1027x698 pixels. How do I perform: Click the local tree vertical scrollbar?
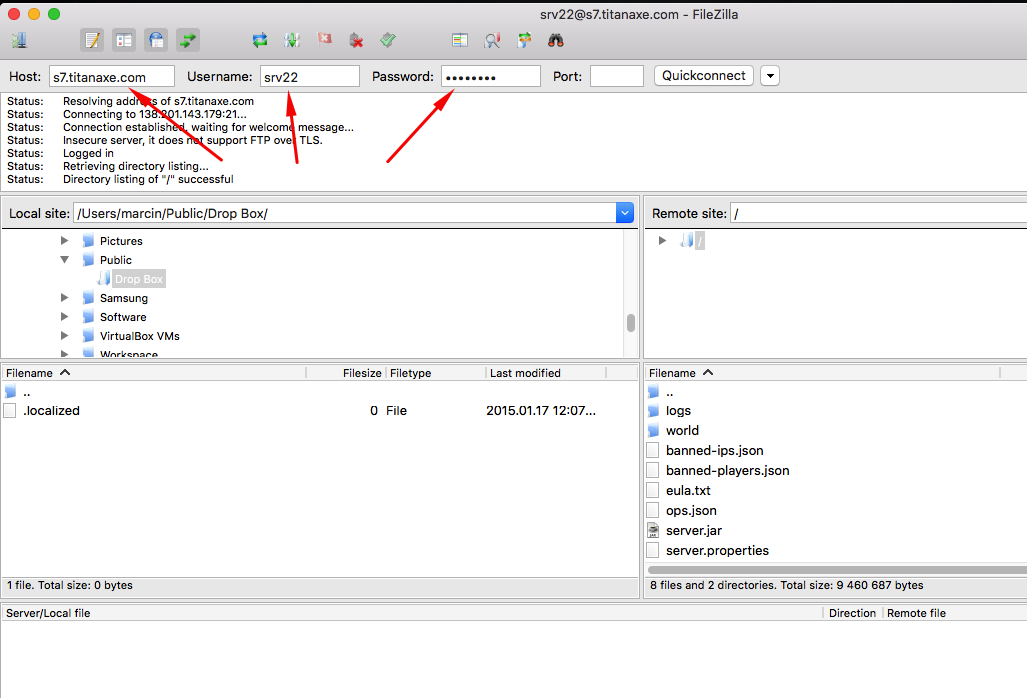tap(631, 322)
